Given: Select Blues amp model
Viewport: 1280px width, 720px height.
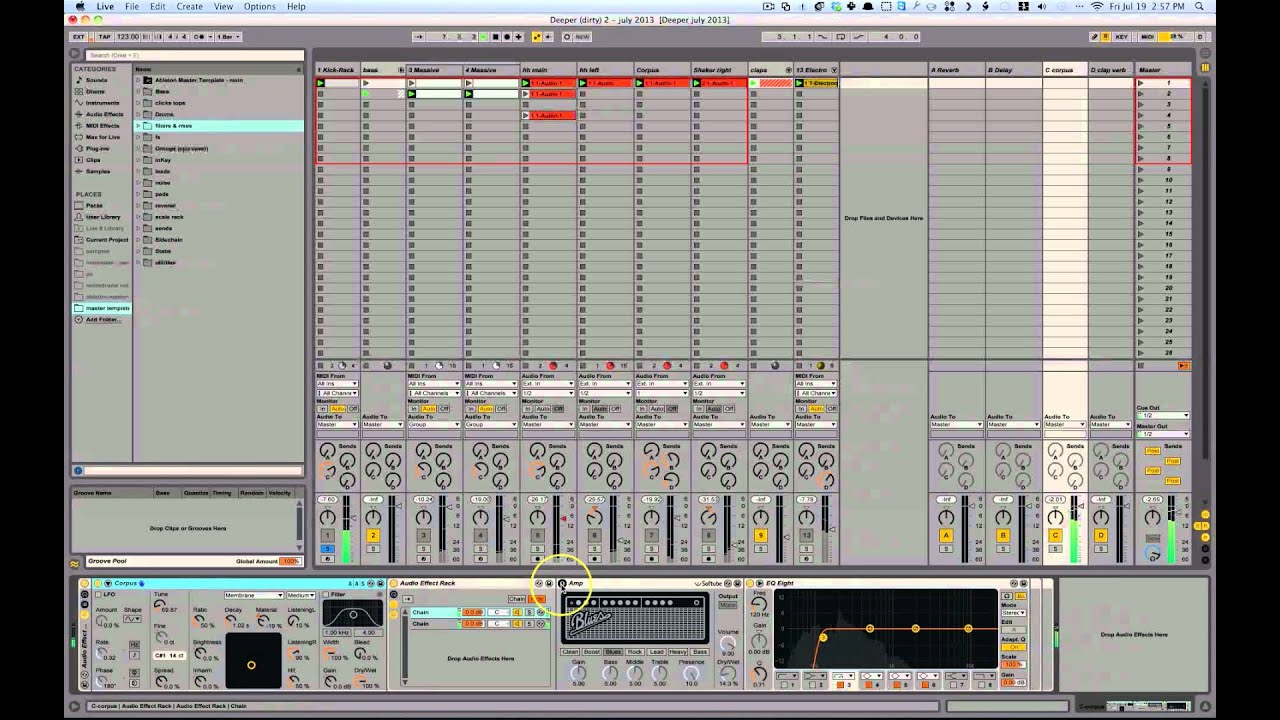Looking at the screenshot, I should click(x=613, y=651).
